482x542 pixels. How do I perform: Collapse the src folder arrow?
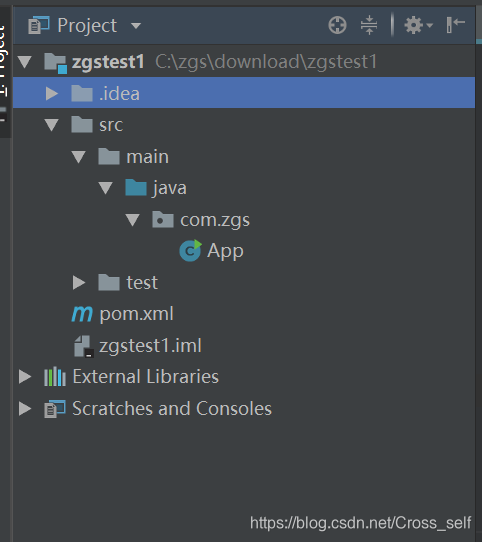(52, 125)
